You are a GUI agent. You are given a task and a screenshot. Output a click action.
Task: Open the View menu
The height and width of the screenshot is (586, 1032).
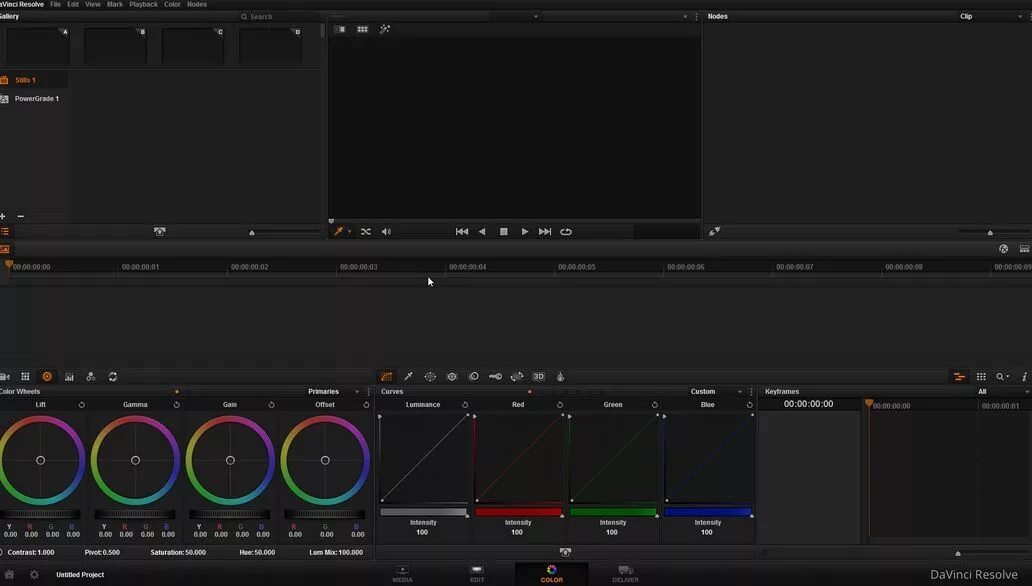point(93,4)
